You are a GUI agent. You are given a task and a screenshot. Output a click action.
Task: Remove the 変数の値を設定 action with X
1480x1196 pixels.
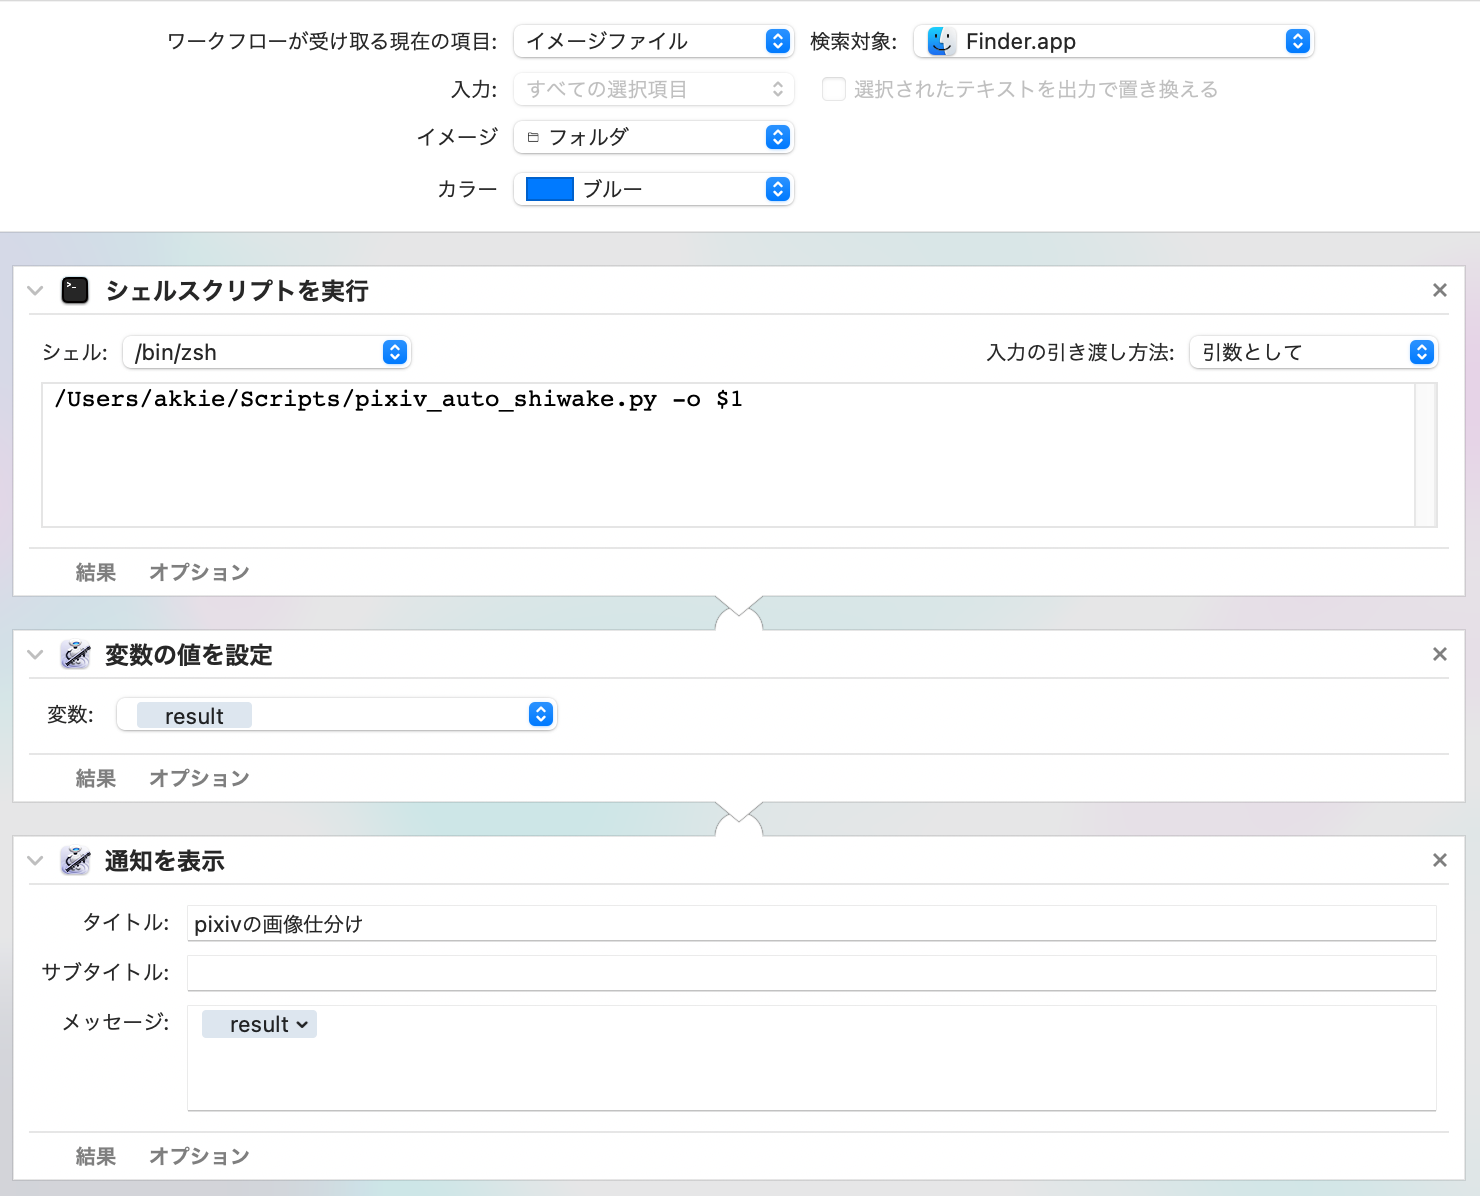tap(1439, 654)
